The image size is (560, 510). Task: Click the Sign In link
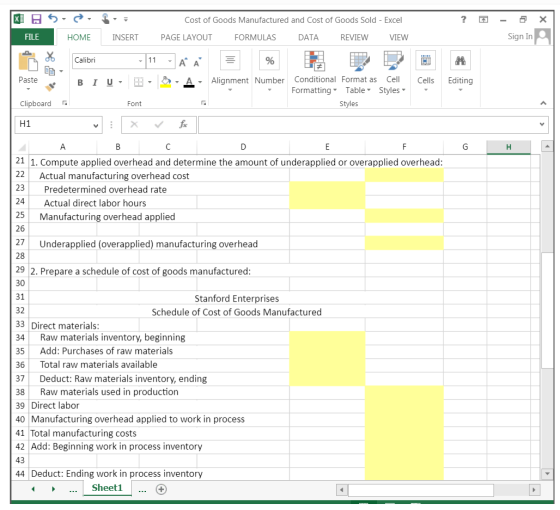(520, 36)
